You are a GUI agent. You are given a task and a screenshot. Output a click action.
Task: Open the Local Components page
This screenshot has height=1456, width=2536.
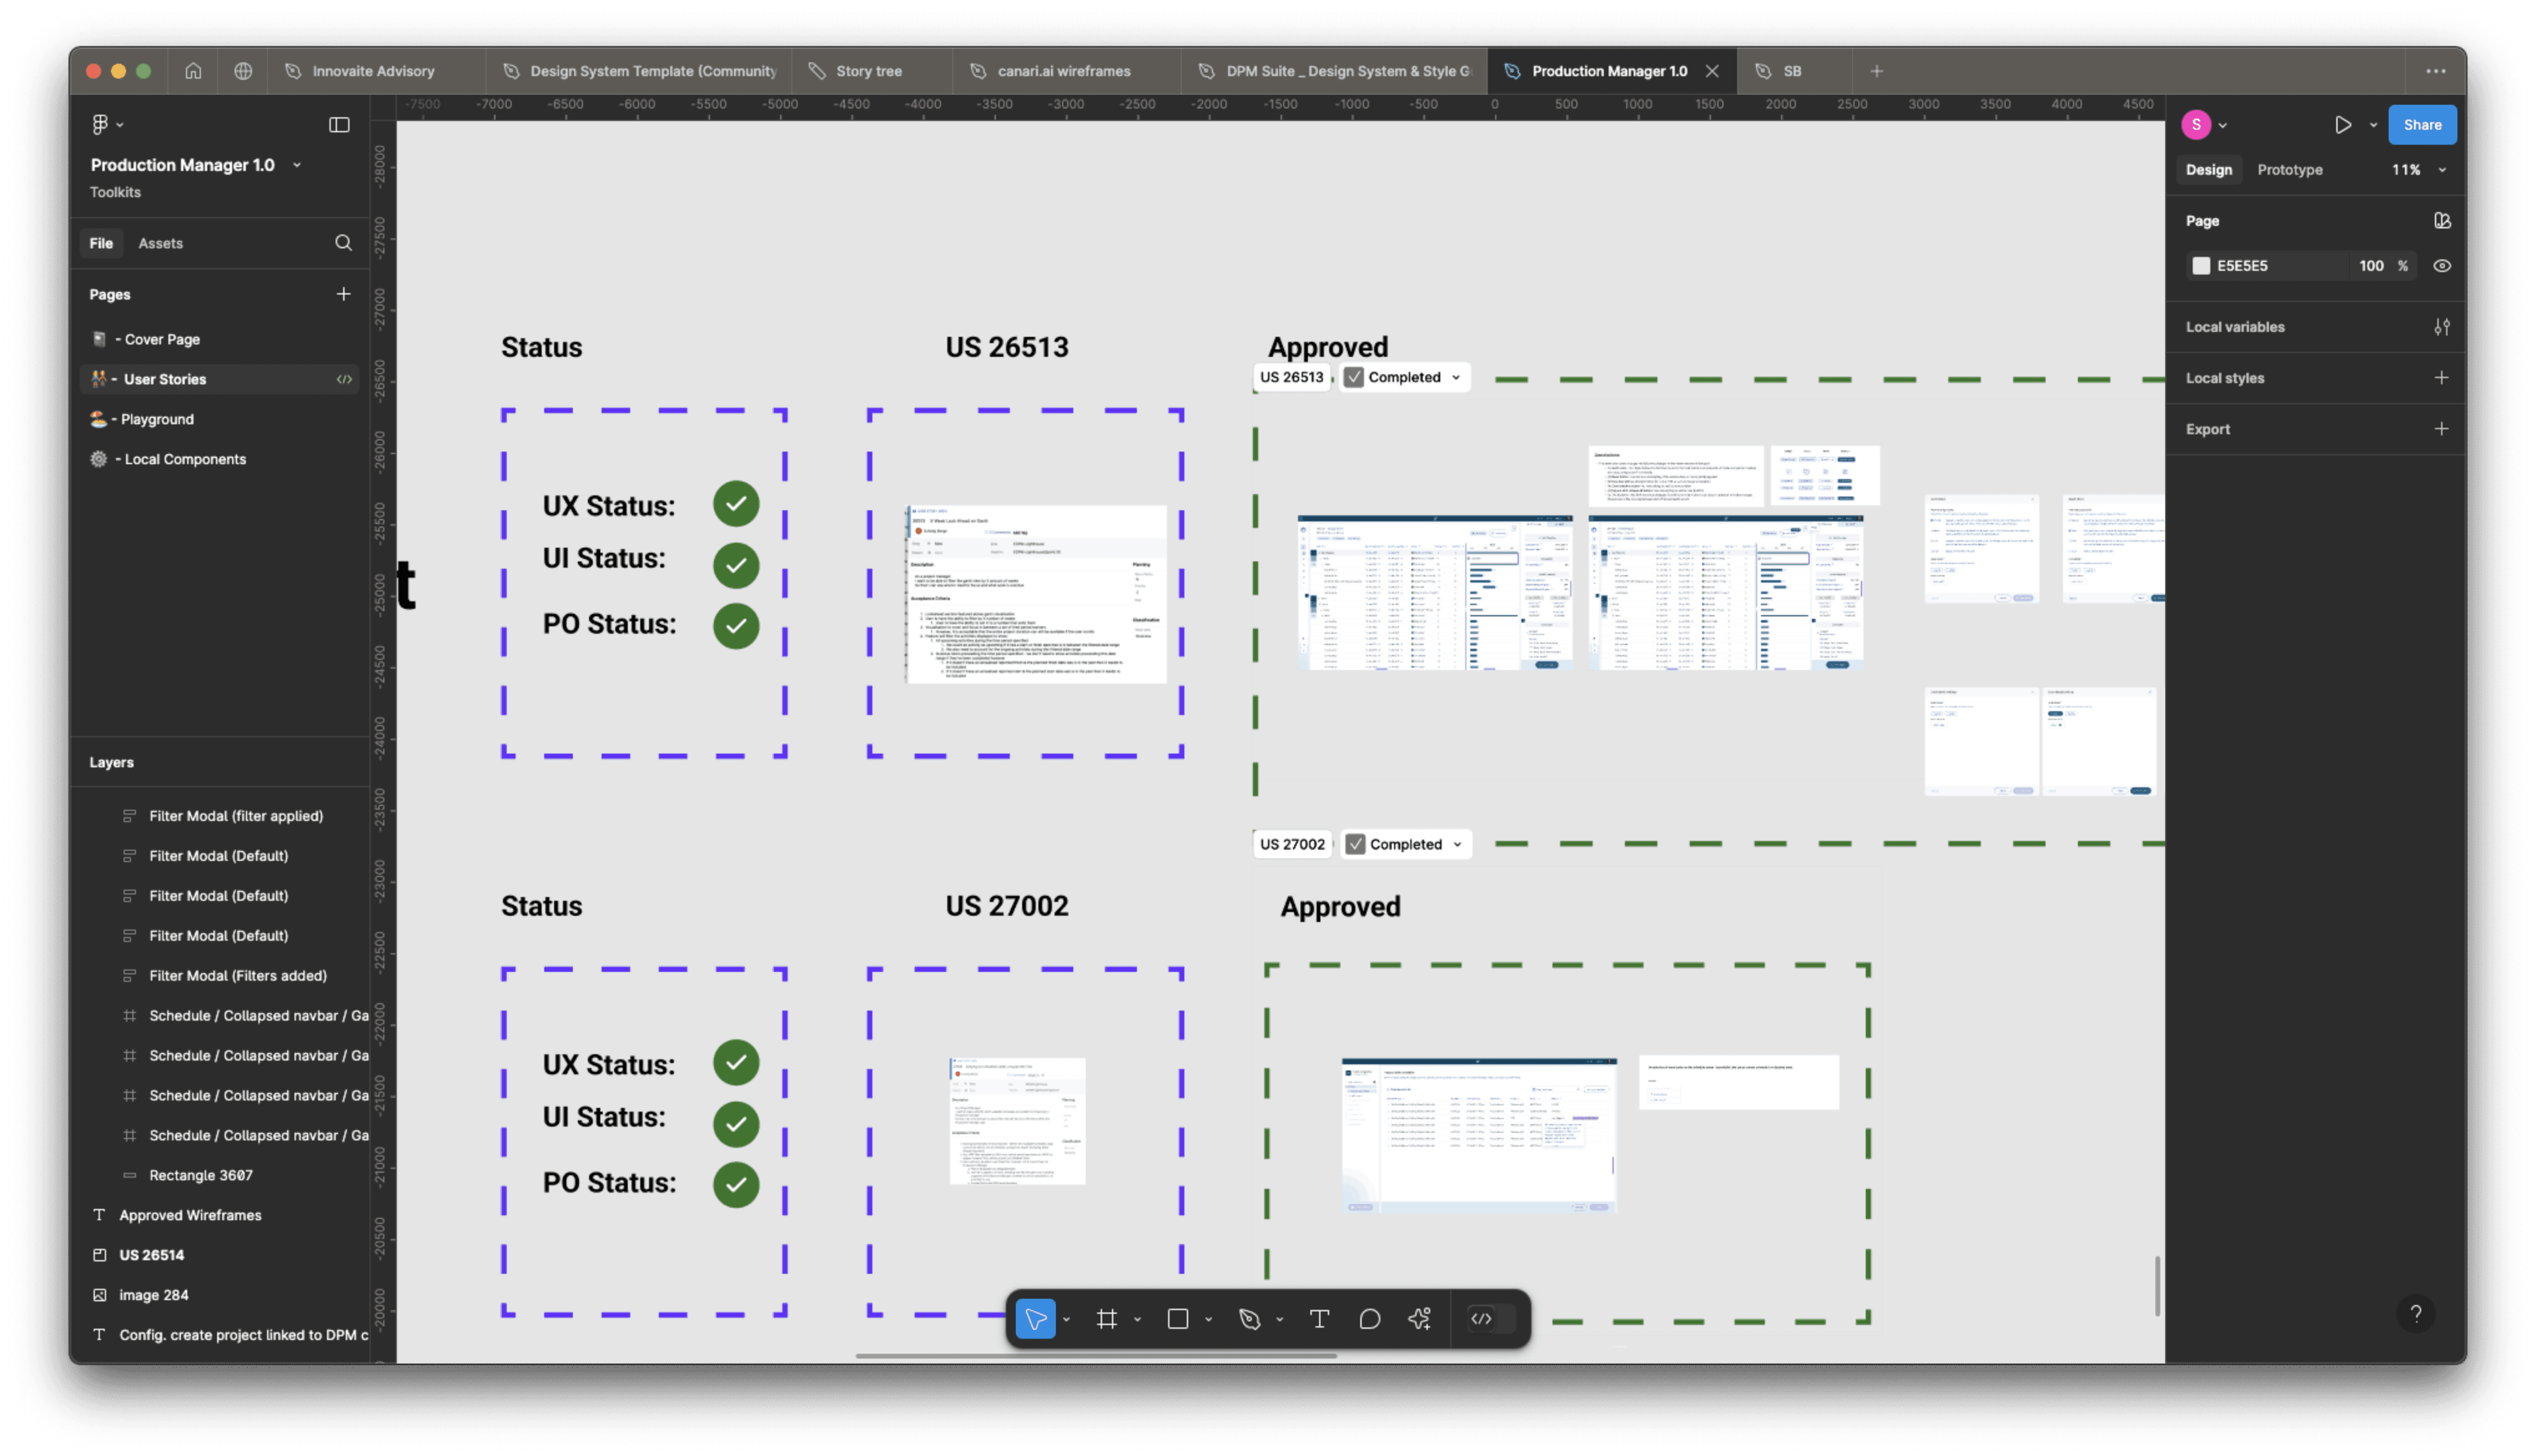[219, 459]
